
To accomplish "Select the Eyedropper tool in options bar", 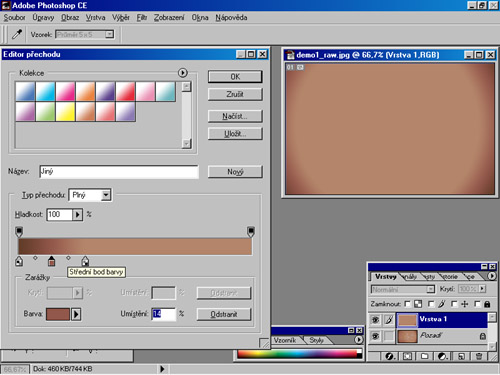I will pyautogui.click(x=17, y=34).
